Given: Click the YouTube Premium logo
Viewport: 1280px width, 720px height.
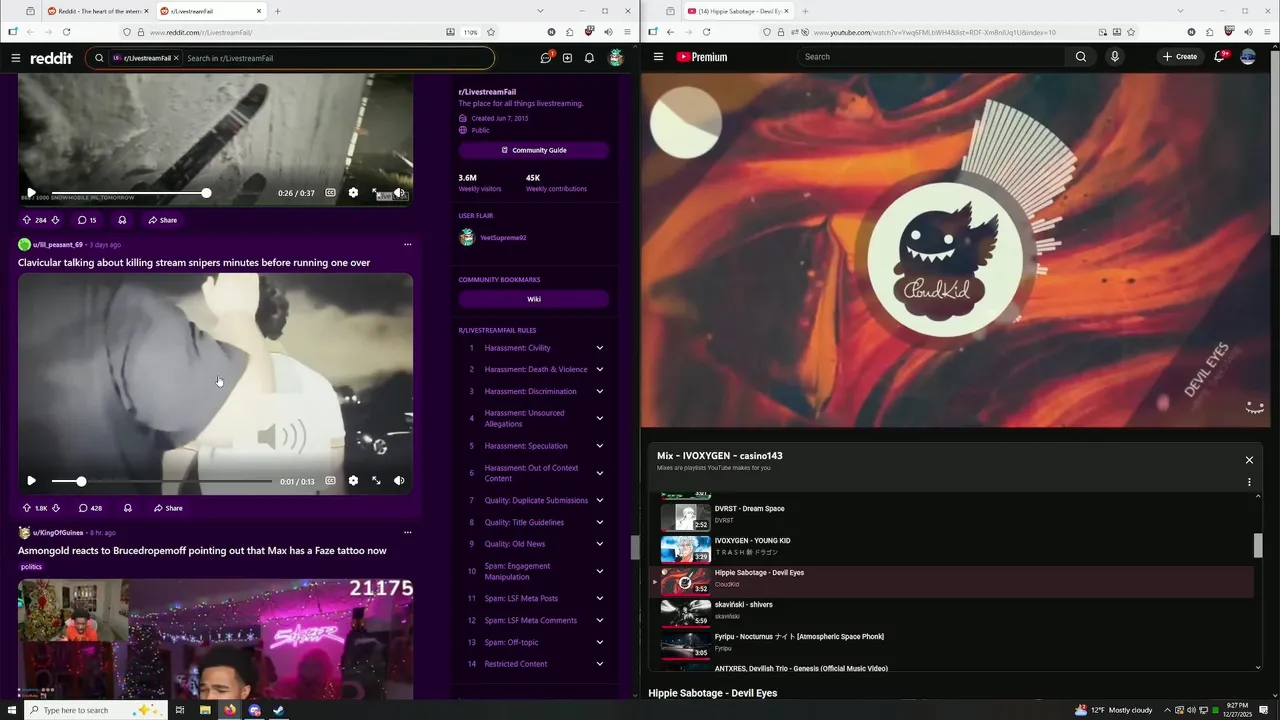Looking at the screenshot, I should click(702, 57).
